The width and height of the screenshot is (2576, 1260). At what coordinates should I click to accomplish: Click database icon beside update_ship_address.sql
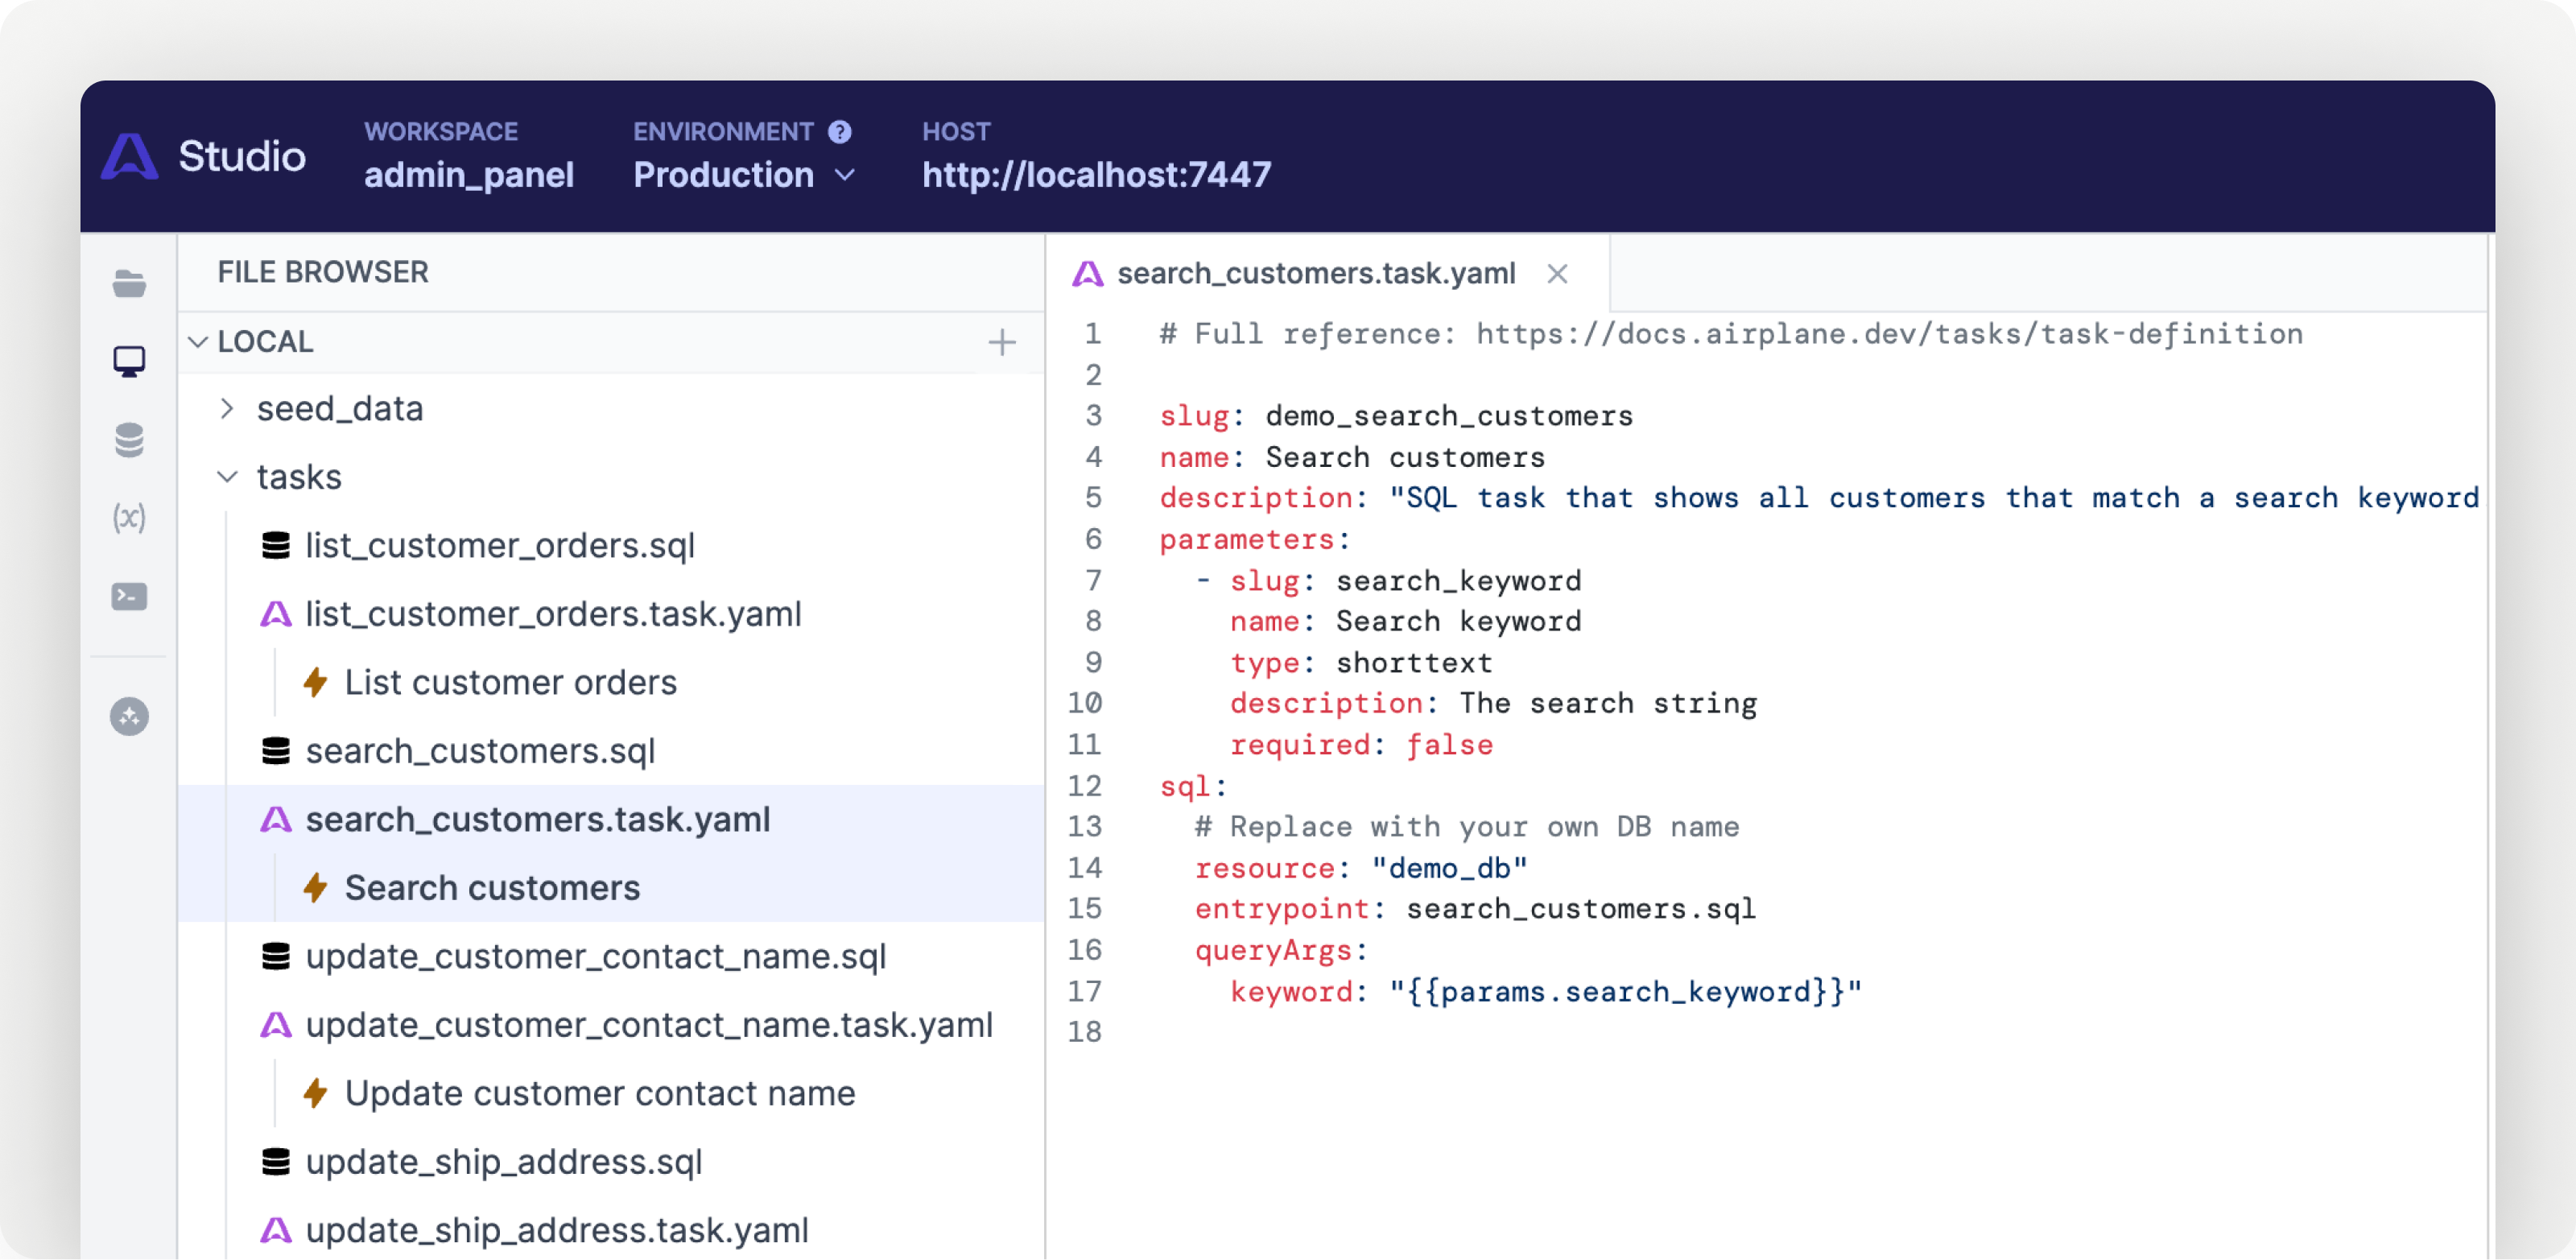[x=276, y=1161]
